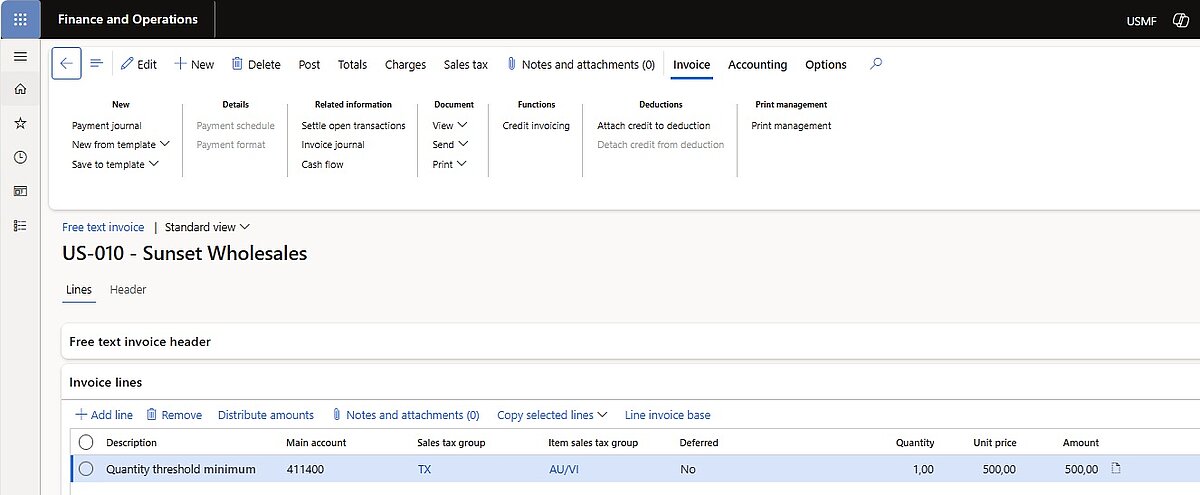The height and width of the screenshot is (495, 1200).
Task: Open Workspaces icon in the sidebar
Action: pos(20,191)
